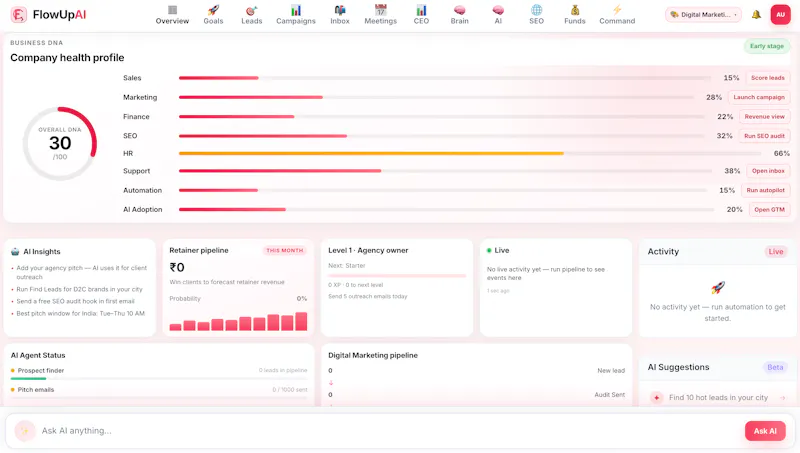The image size is (800, 453).
Task: Click the Score leads button
Action: (767, 78)
